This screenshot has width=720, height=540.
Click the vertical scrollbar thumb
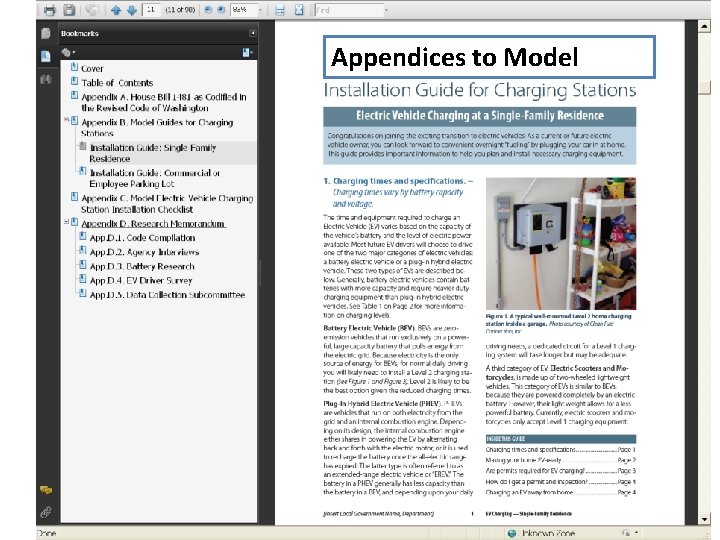pyautogui.click(x=704, y=87)
